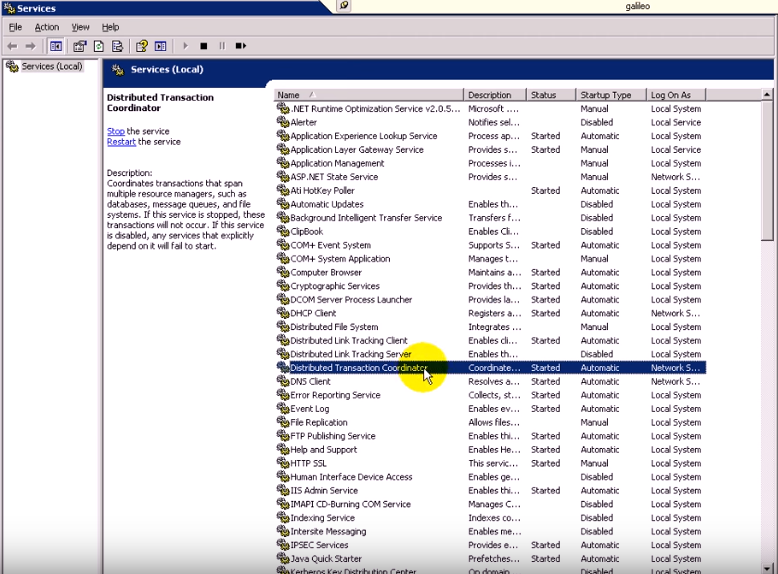Click the Help toolbar icon
This screenshot has width=778, height=574.
[x=142, y=46]
